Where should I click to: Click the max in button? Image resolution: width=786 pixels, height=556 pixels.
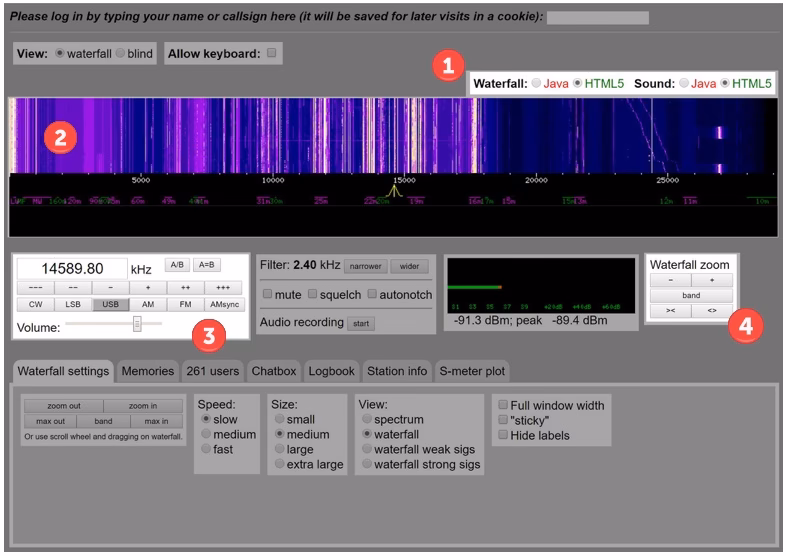tap(156, 421)
